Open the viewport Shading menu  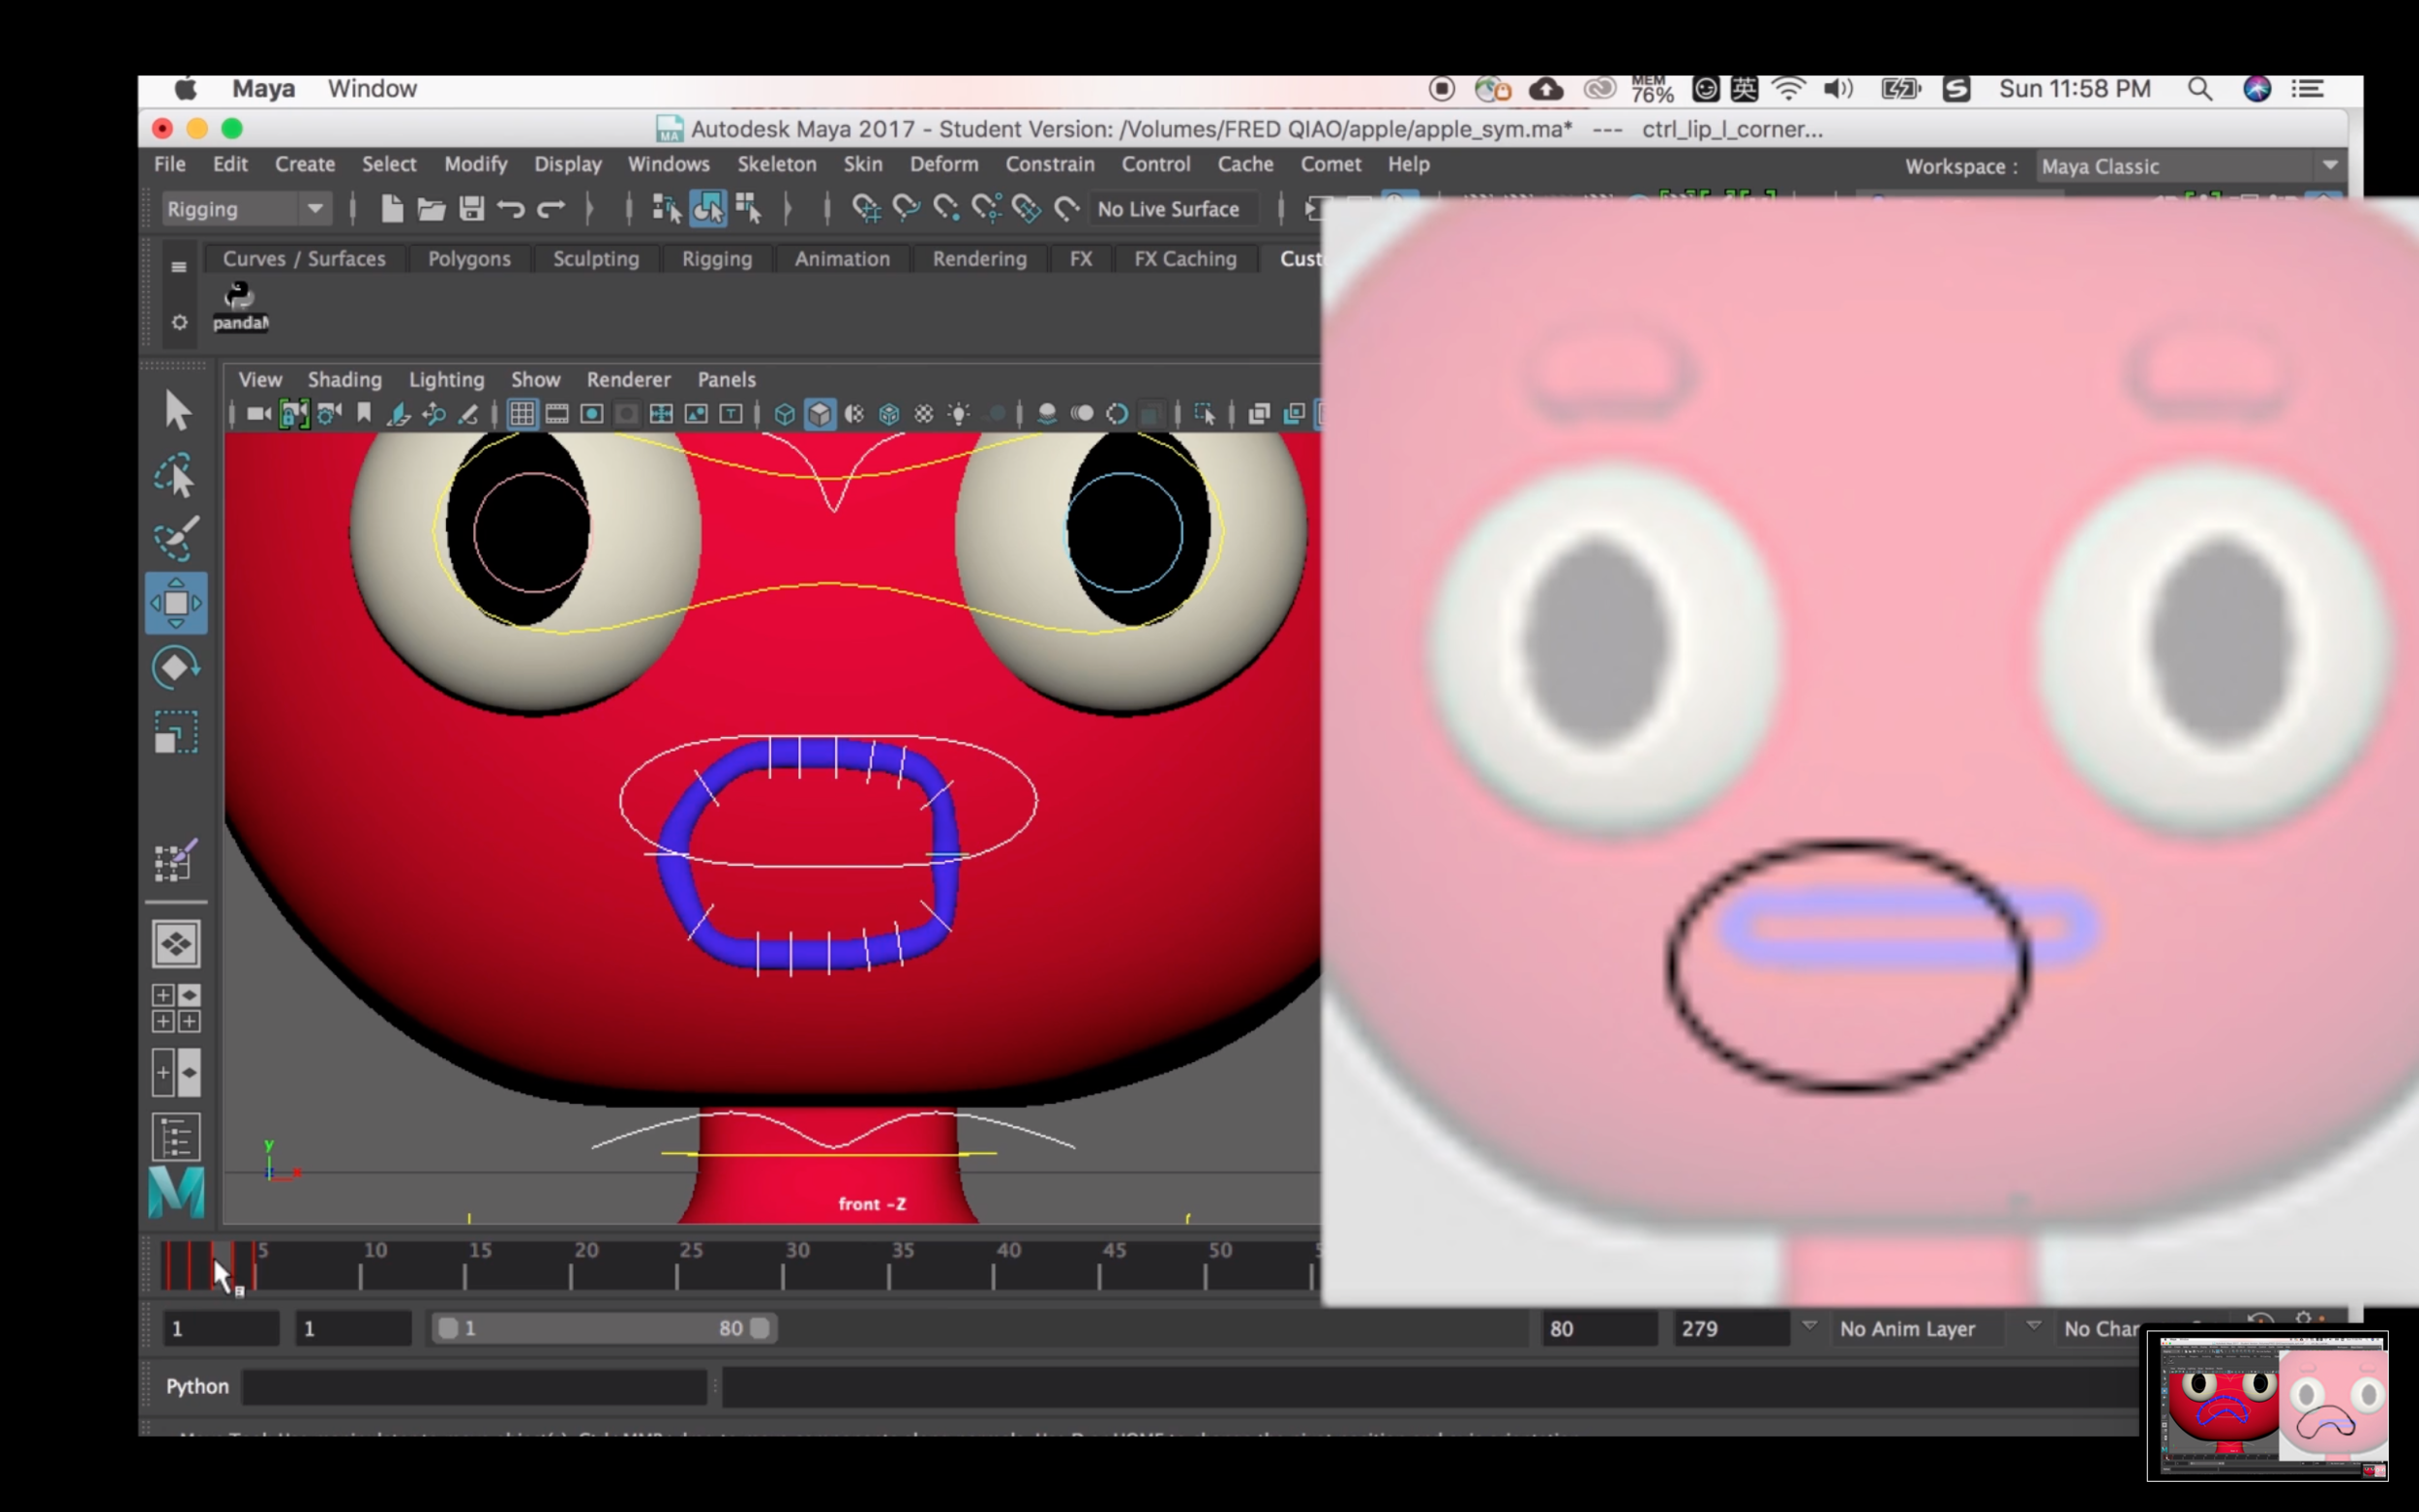click(x=345, y=380)
